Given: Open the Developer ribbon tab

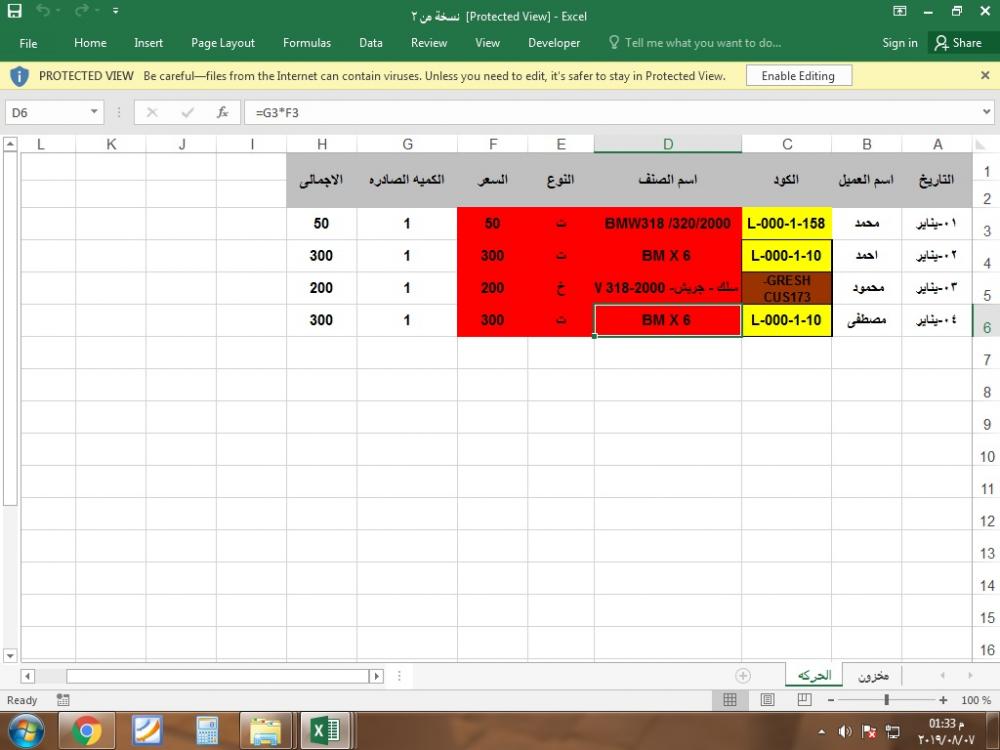Looking at the screenshot, I should point(554,43).
